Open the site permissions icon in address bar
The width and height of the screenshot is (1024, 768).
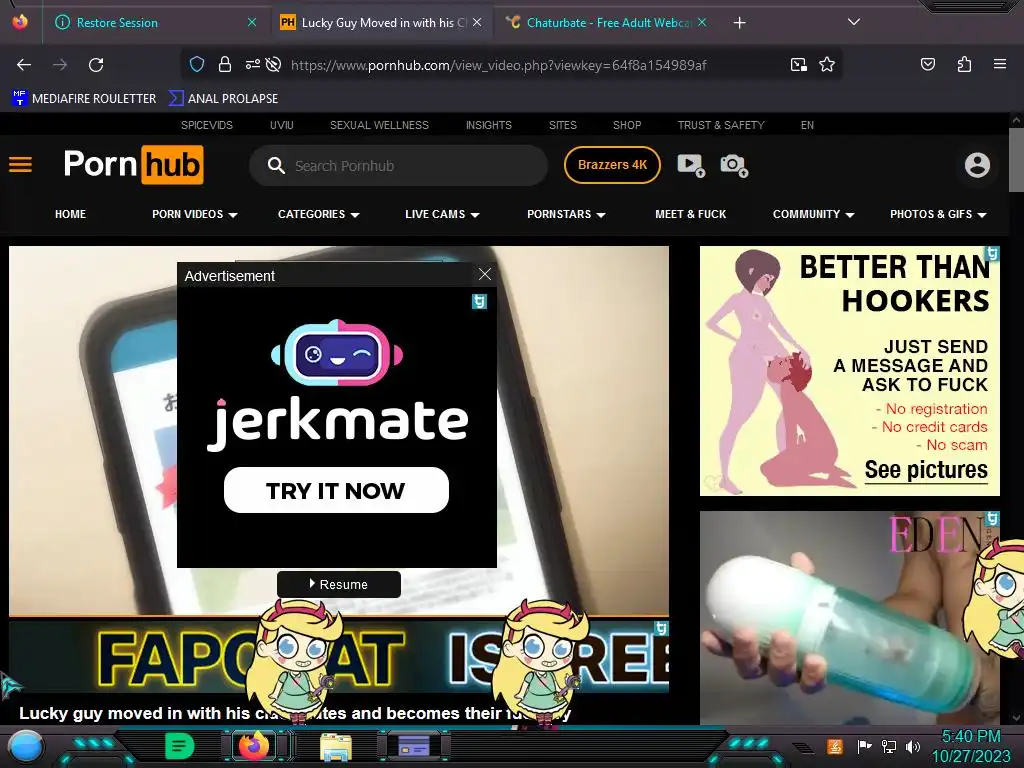tap(252, 64)
